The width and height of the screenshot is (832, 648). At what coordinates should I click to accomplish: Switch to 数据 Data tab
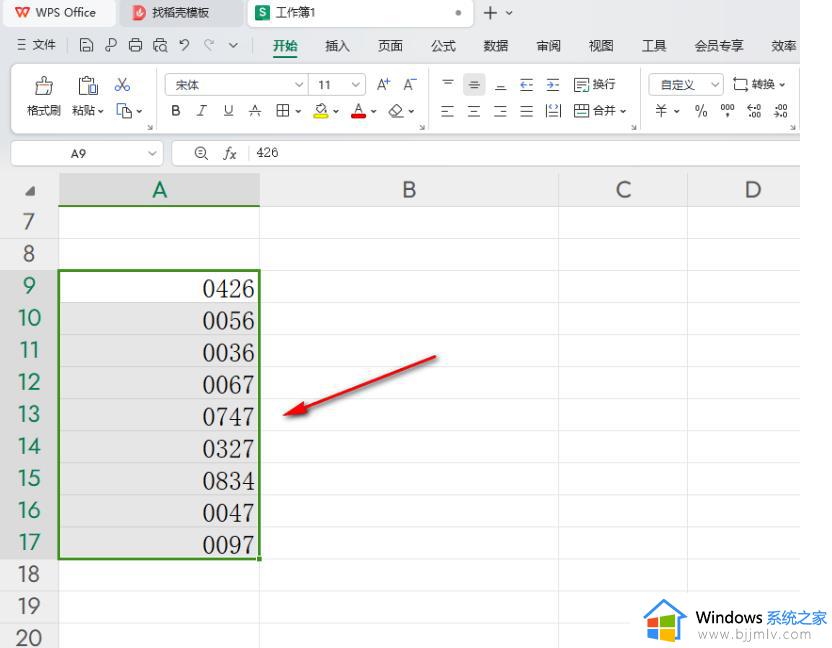tap(496, 46)
